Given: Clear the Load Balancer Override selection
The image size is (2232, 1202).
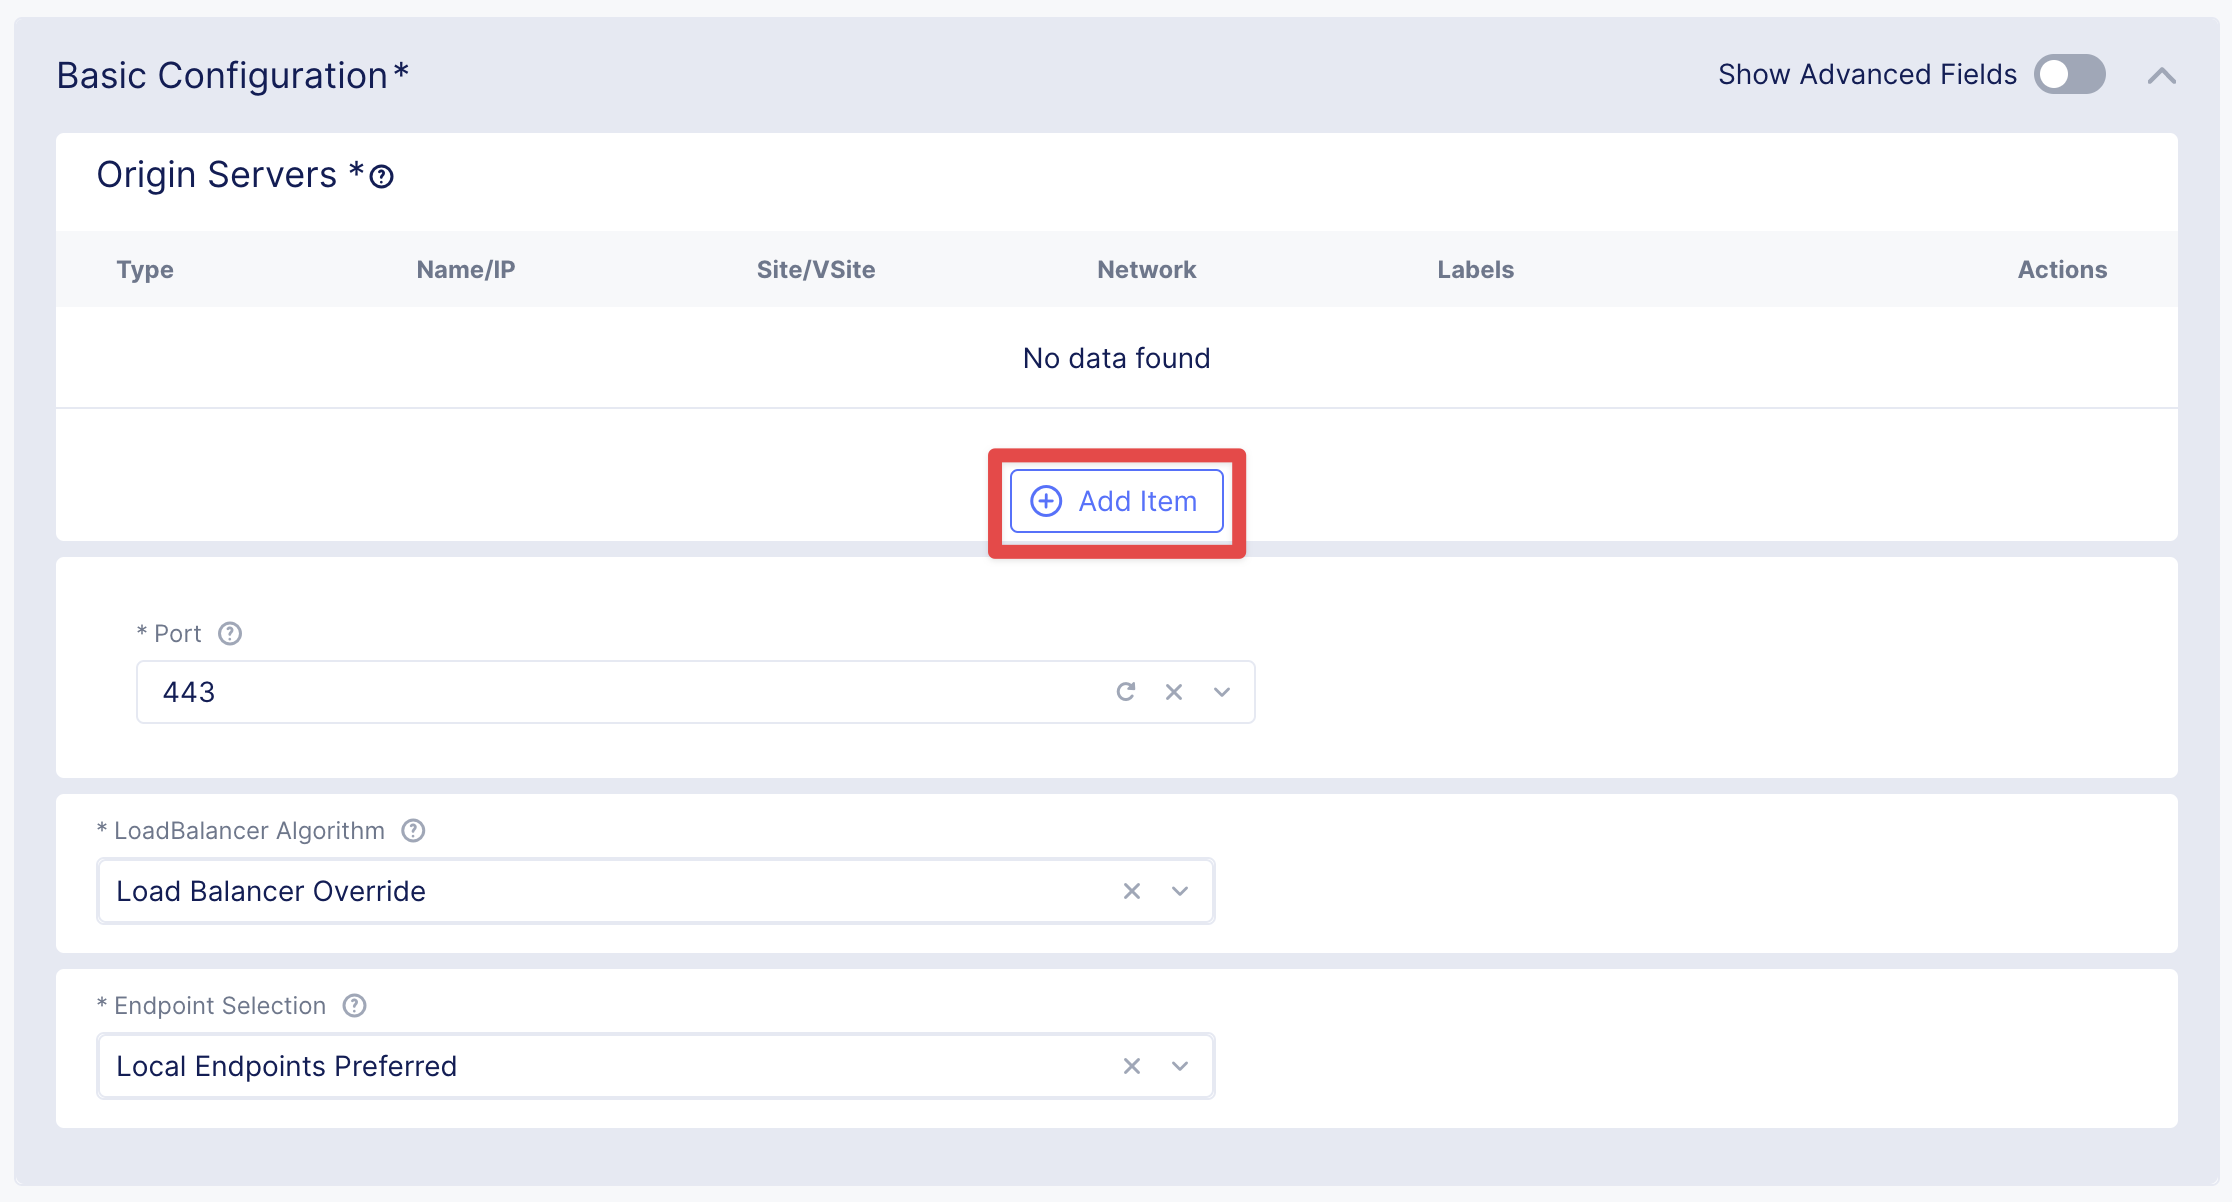Looking at the screenshot, I should [x=1132, y=891].
